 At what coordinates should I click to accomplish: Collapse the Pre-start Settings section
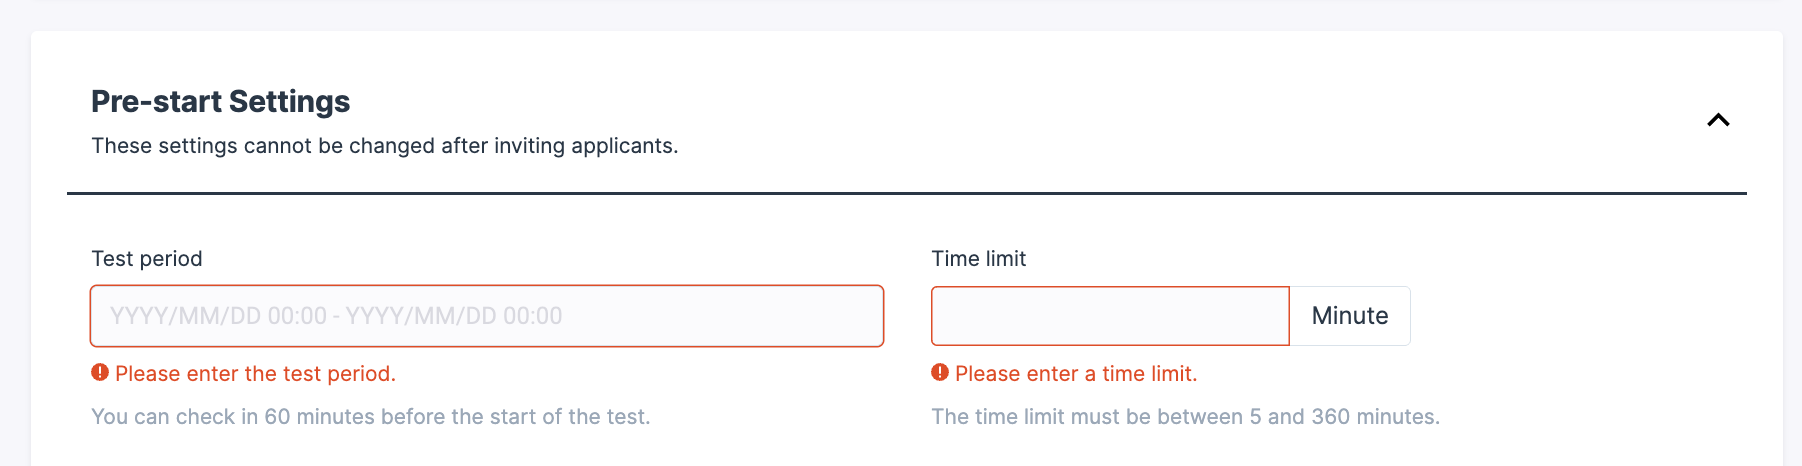click(1717, 120)
